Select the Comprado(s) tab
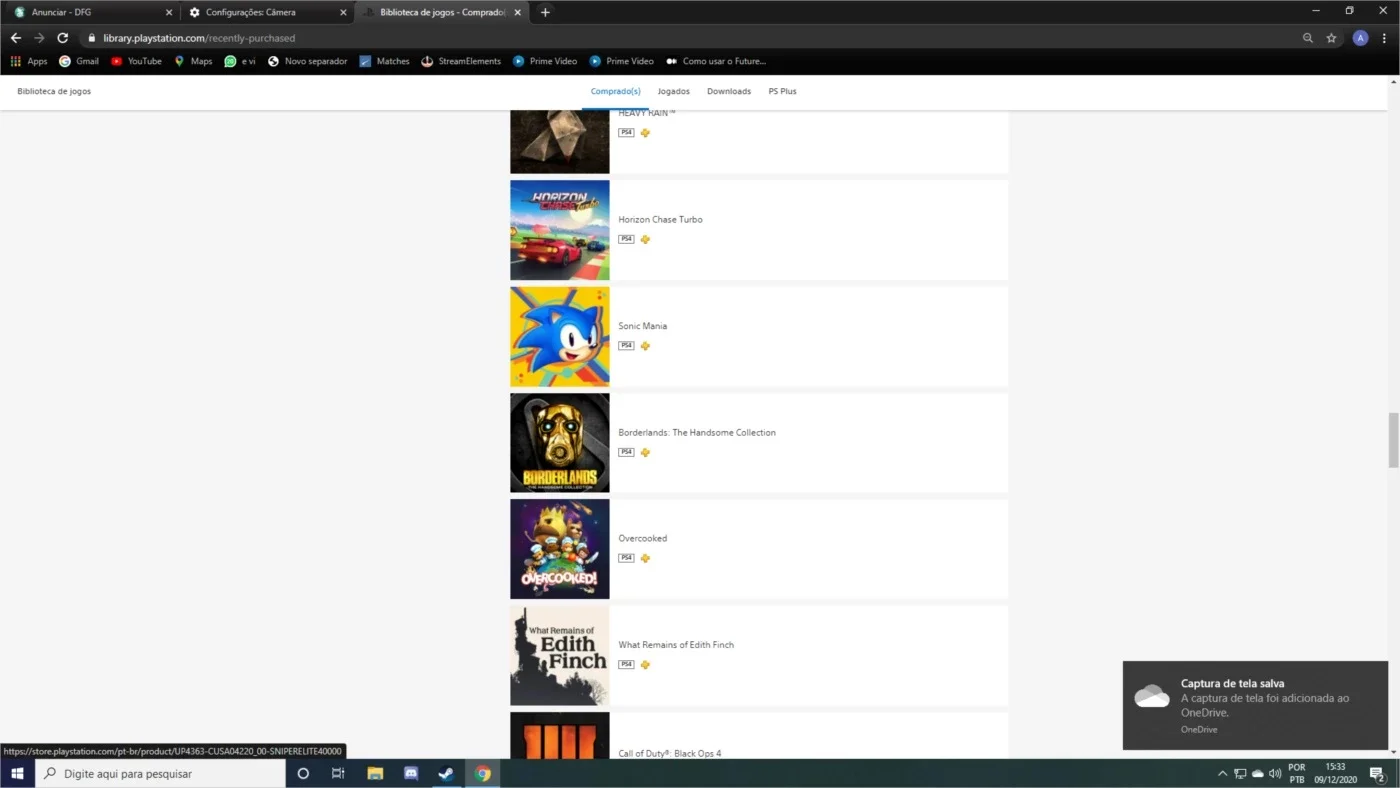 (615, 91)
